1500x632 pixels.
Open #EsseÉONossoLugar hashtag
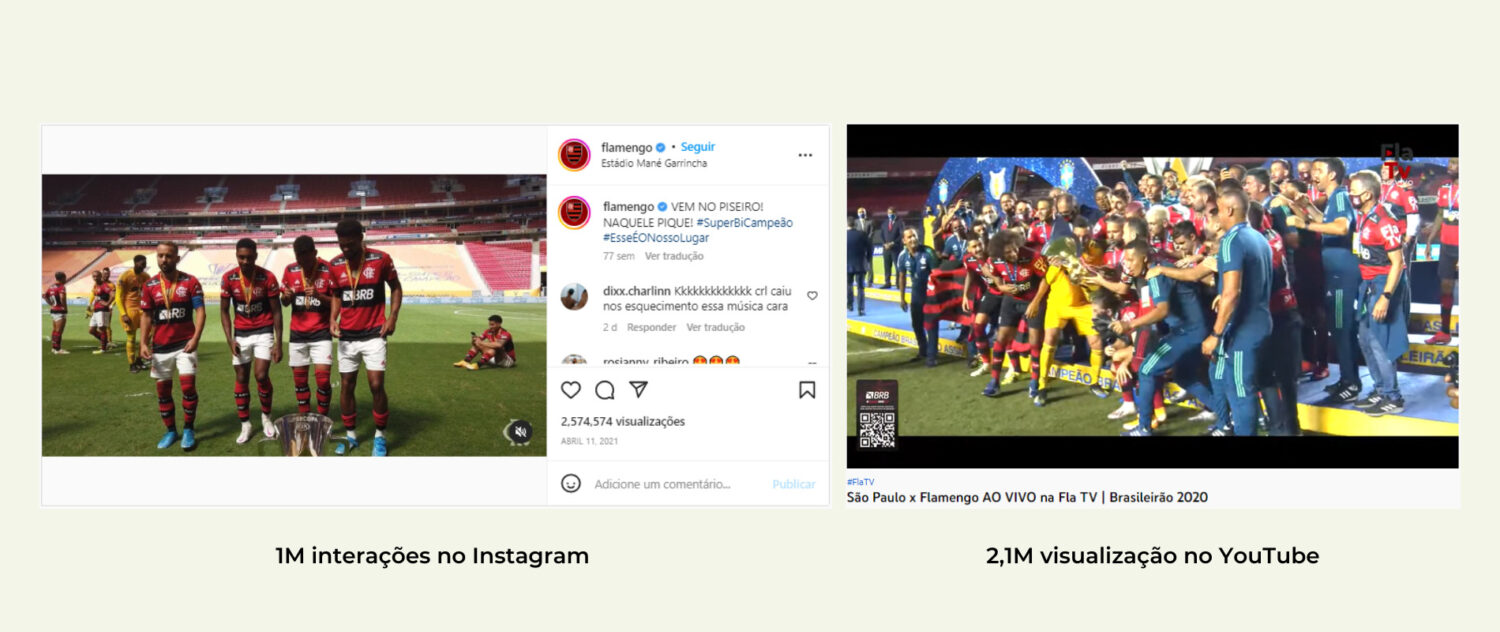pos(653,238)
